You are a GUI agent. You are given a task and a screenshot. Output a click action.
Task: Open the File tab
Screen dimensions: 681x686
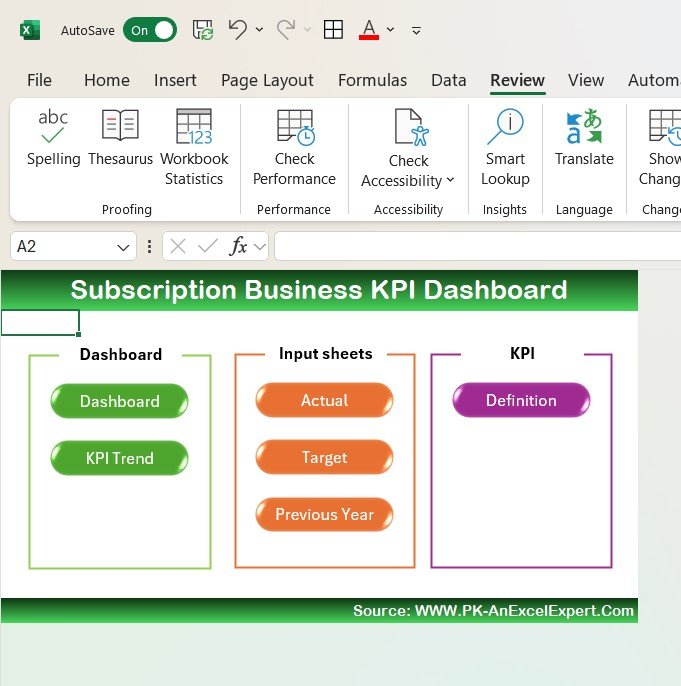point(39,80)
